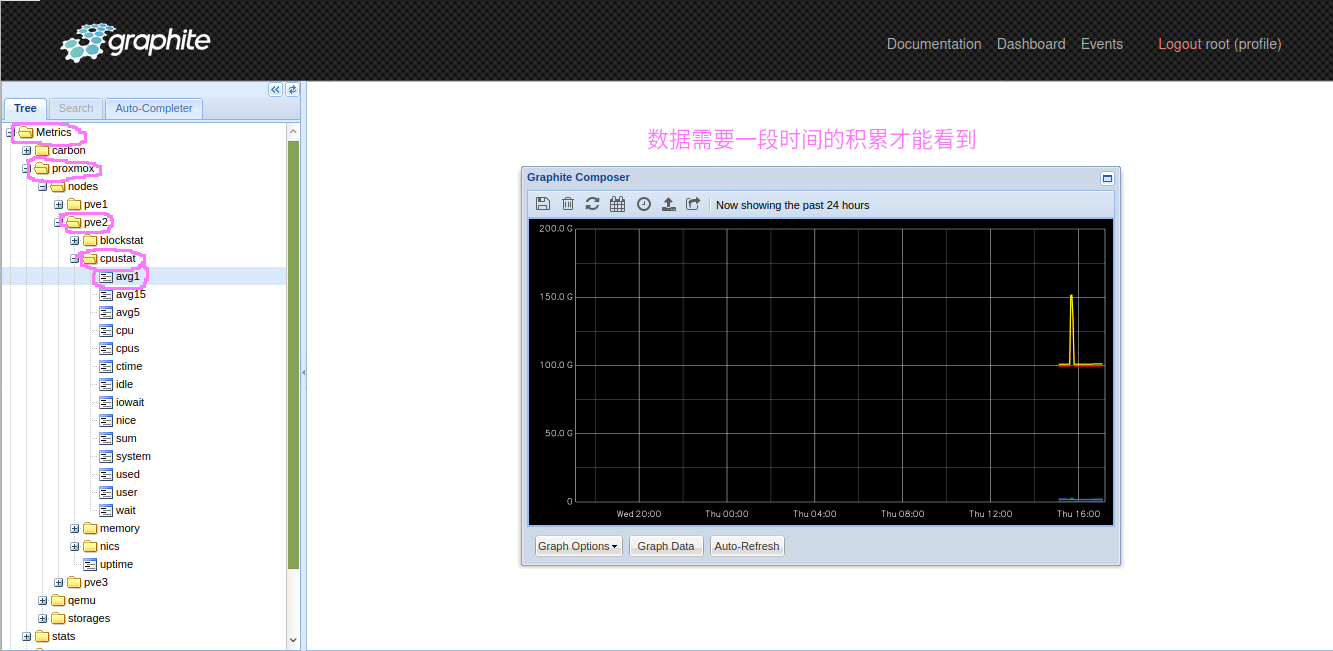Switch to the Auto-Completer tab
Screen dimensions: 1333x651
pos(154,108)
